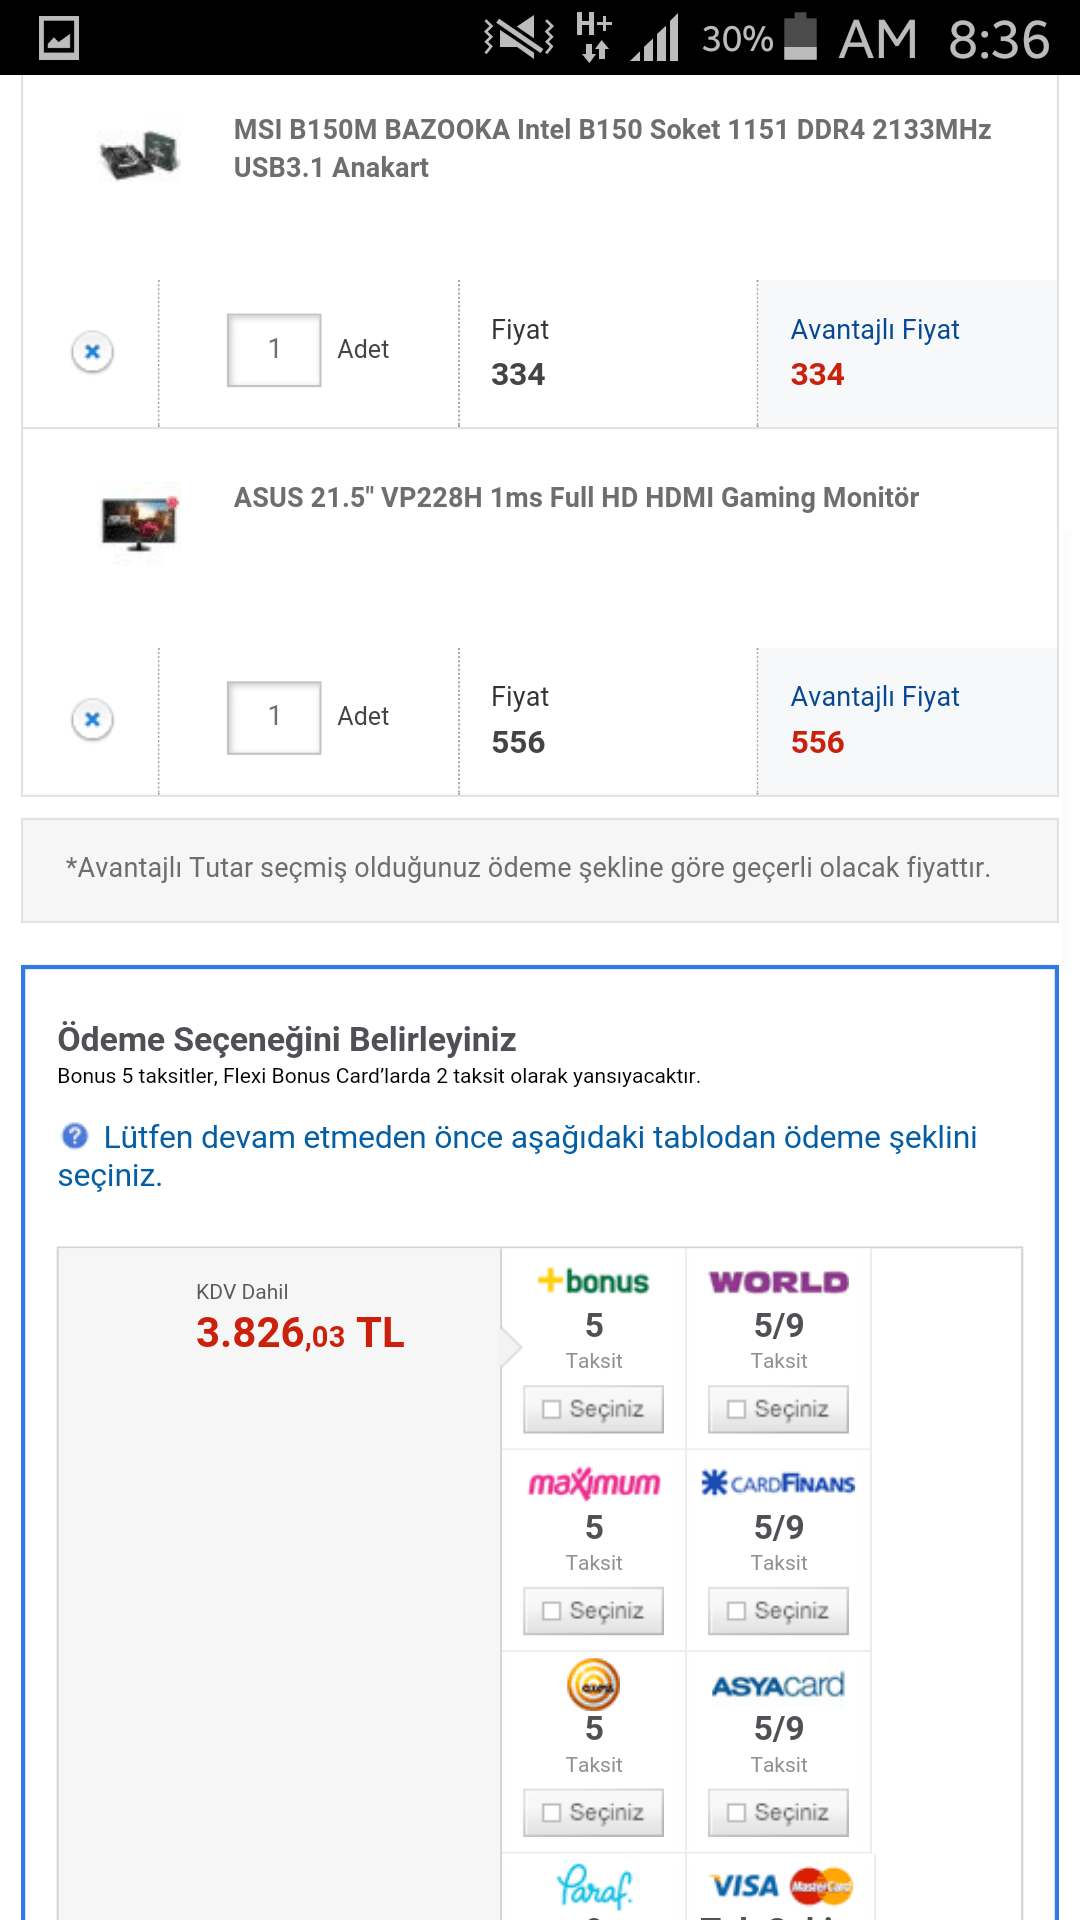
Task: Tap the World card logo
Action: pos(779,1281)
